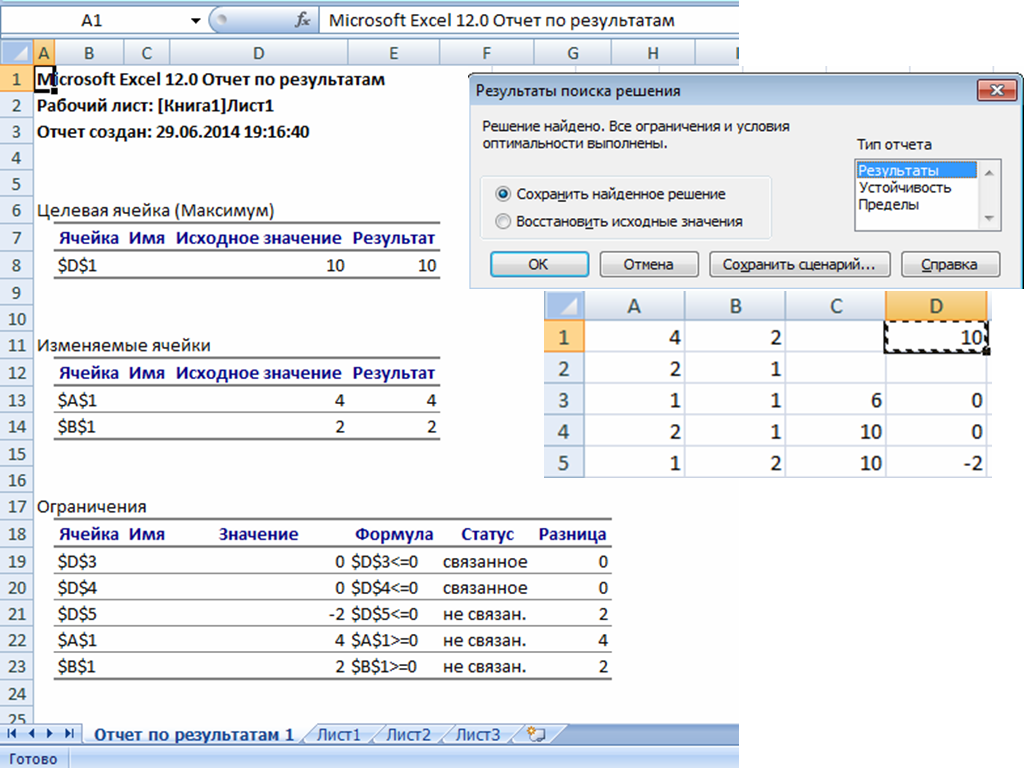The width and height of the screenshot is (1024, 768).
Task: Click Сохранить сценарий... button
Action: pos(799,264)
